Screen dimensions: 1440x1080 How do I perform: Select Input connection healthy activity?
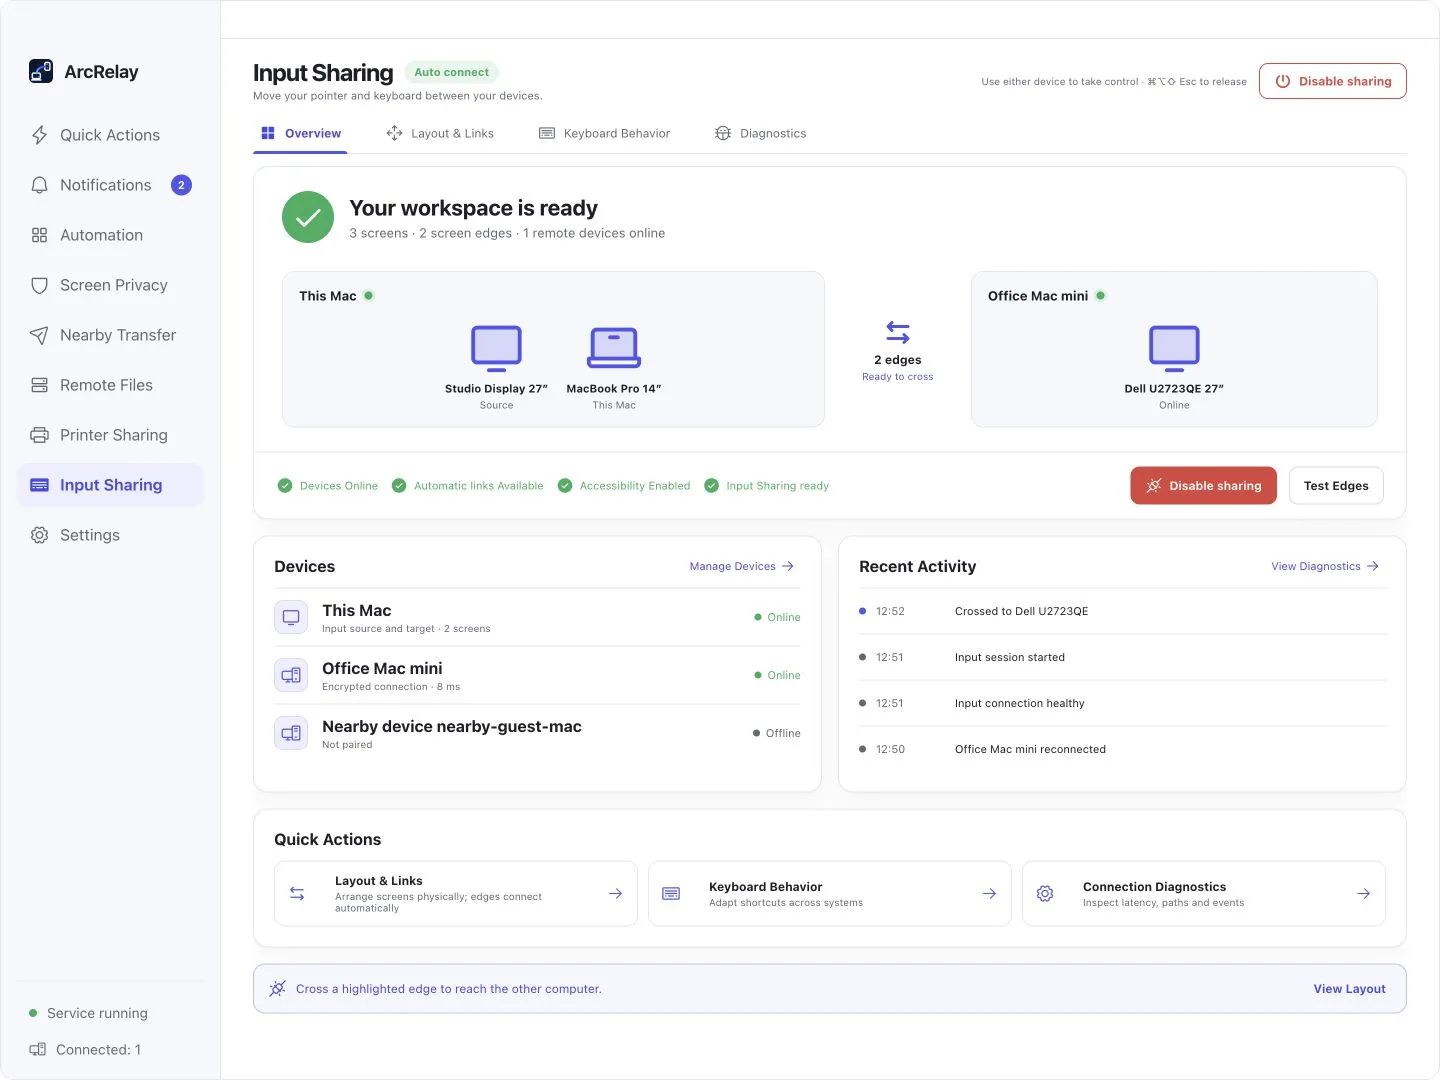point(1122,703)
